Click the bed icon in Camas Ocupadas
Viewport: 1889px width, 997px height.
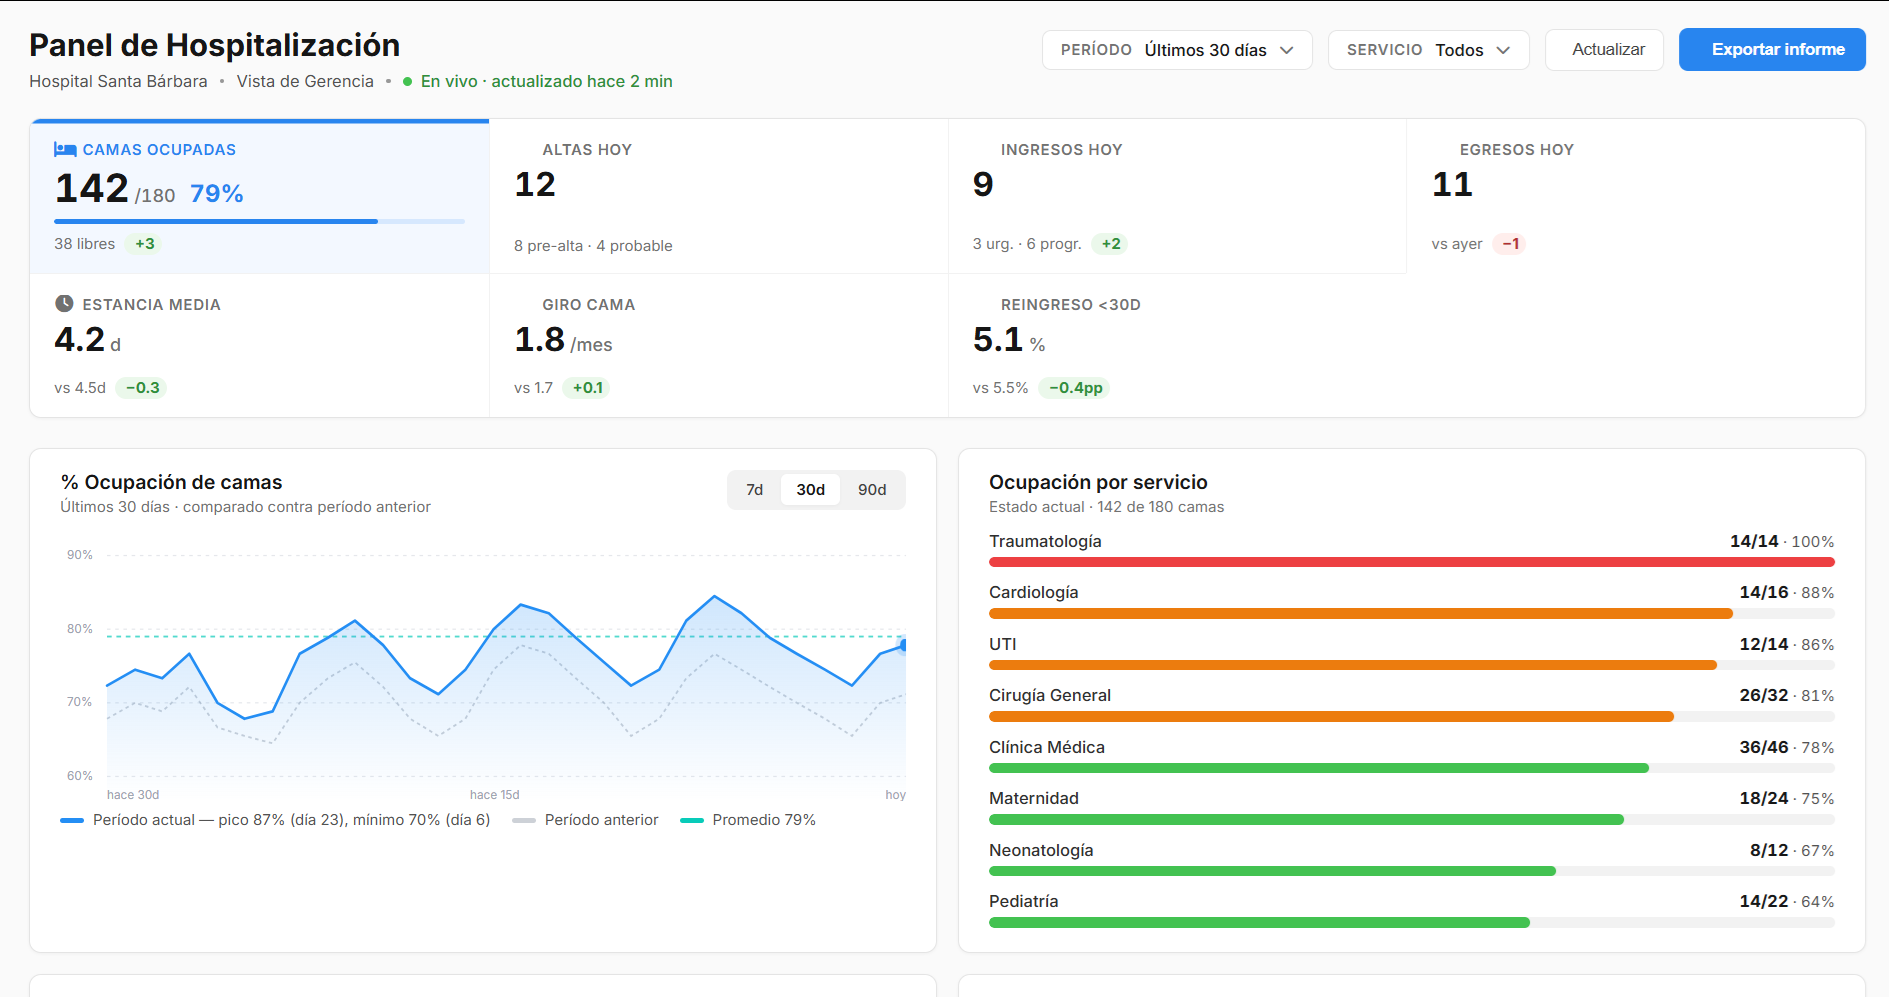[65, 150]
